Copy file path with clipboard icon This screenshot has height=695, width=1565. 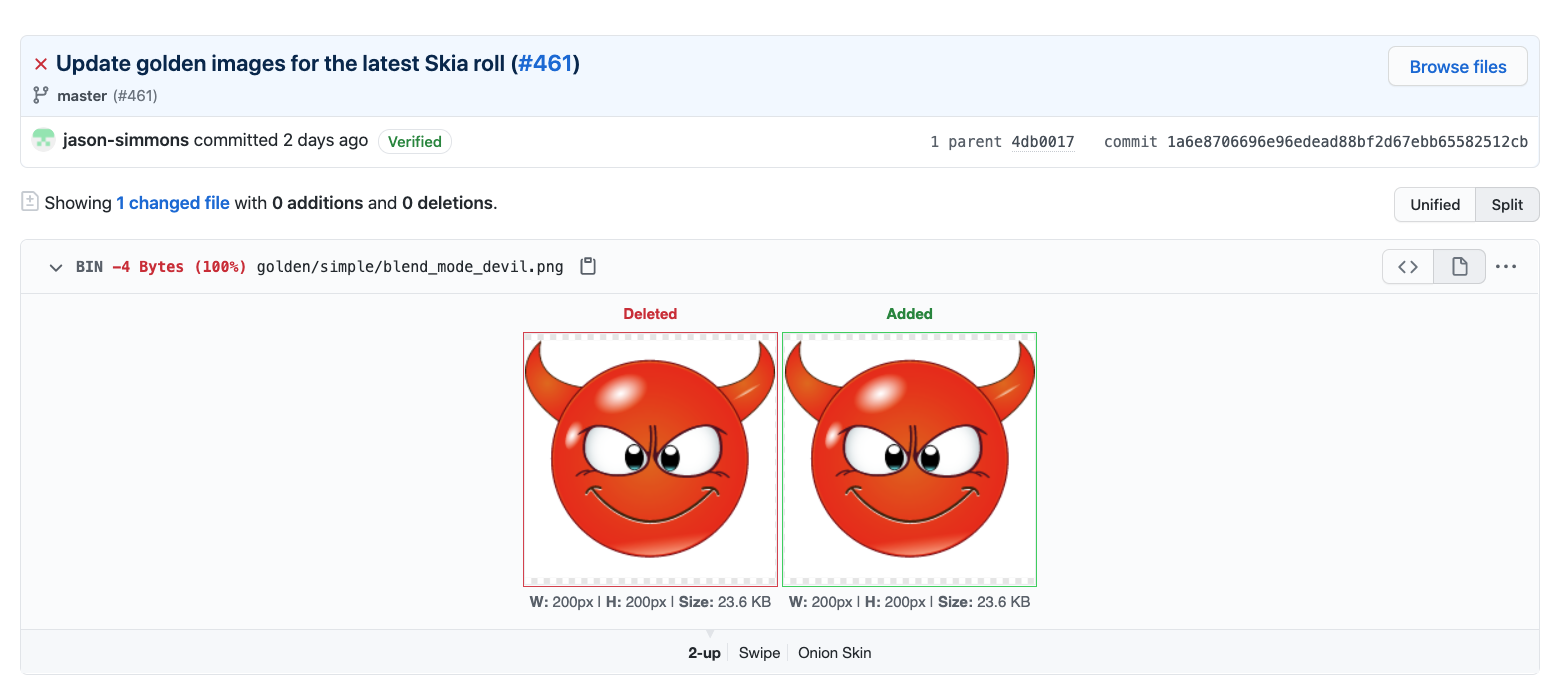coord(588,266)
